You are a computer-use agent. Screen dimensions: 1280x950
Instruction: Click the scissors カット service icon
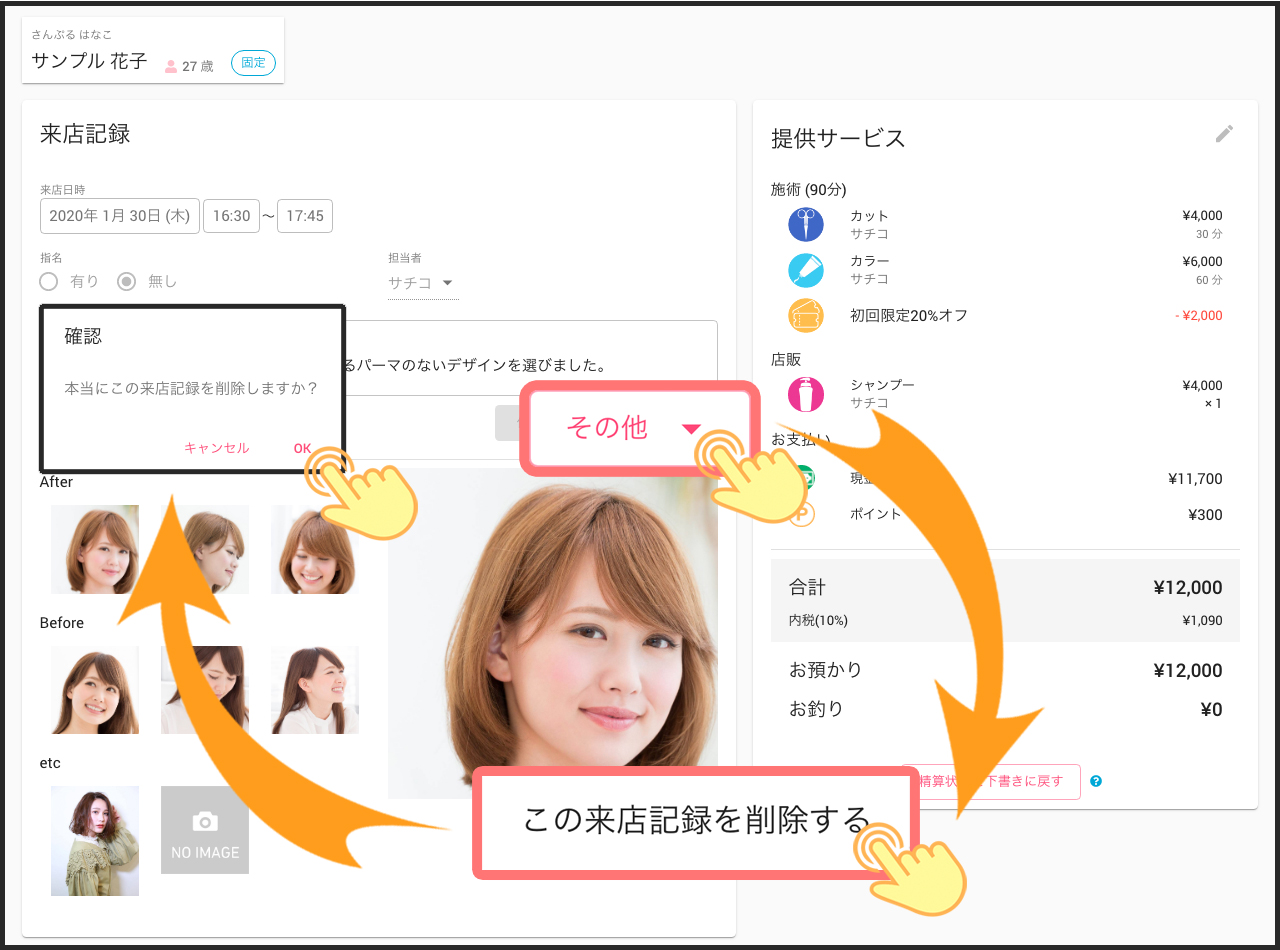click(805, 224)
